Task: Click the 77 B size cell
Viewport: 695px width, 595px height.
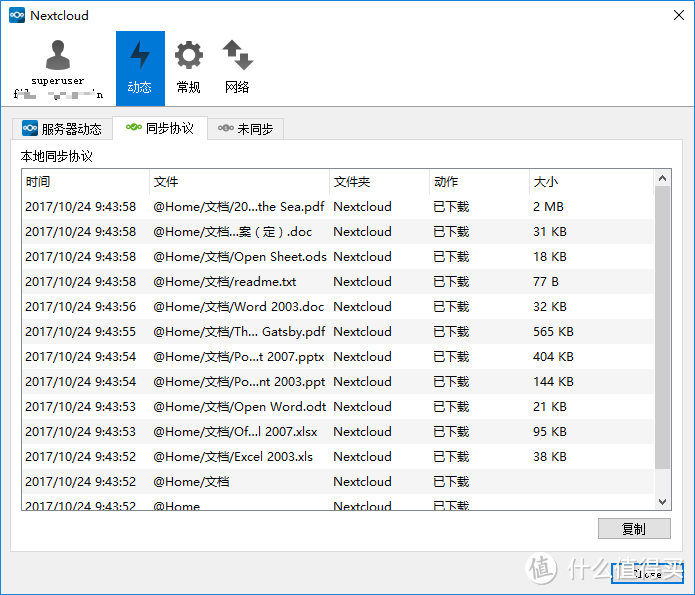Action: (546, 282)
